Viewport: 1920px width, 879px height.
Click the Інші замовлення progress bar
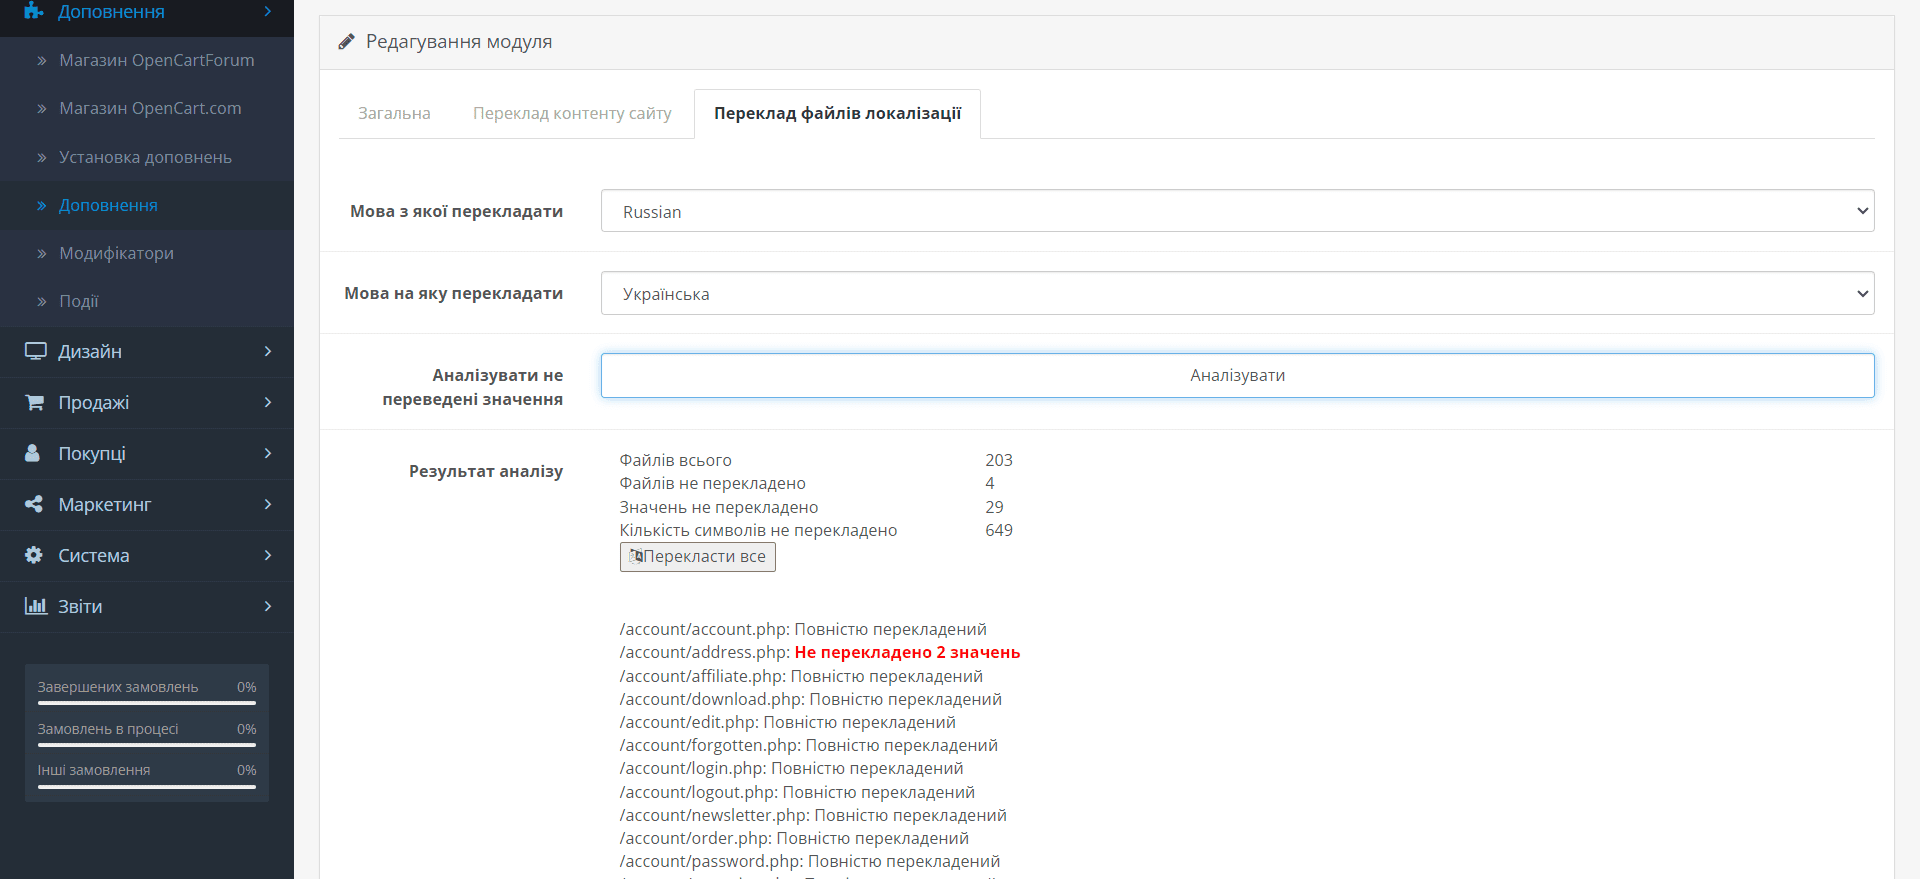[x=147, y=787]
